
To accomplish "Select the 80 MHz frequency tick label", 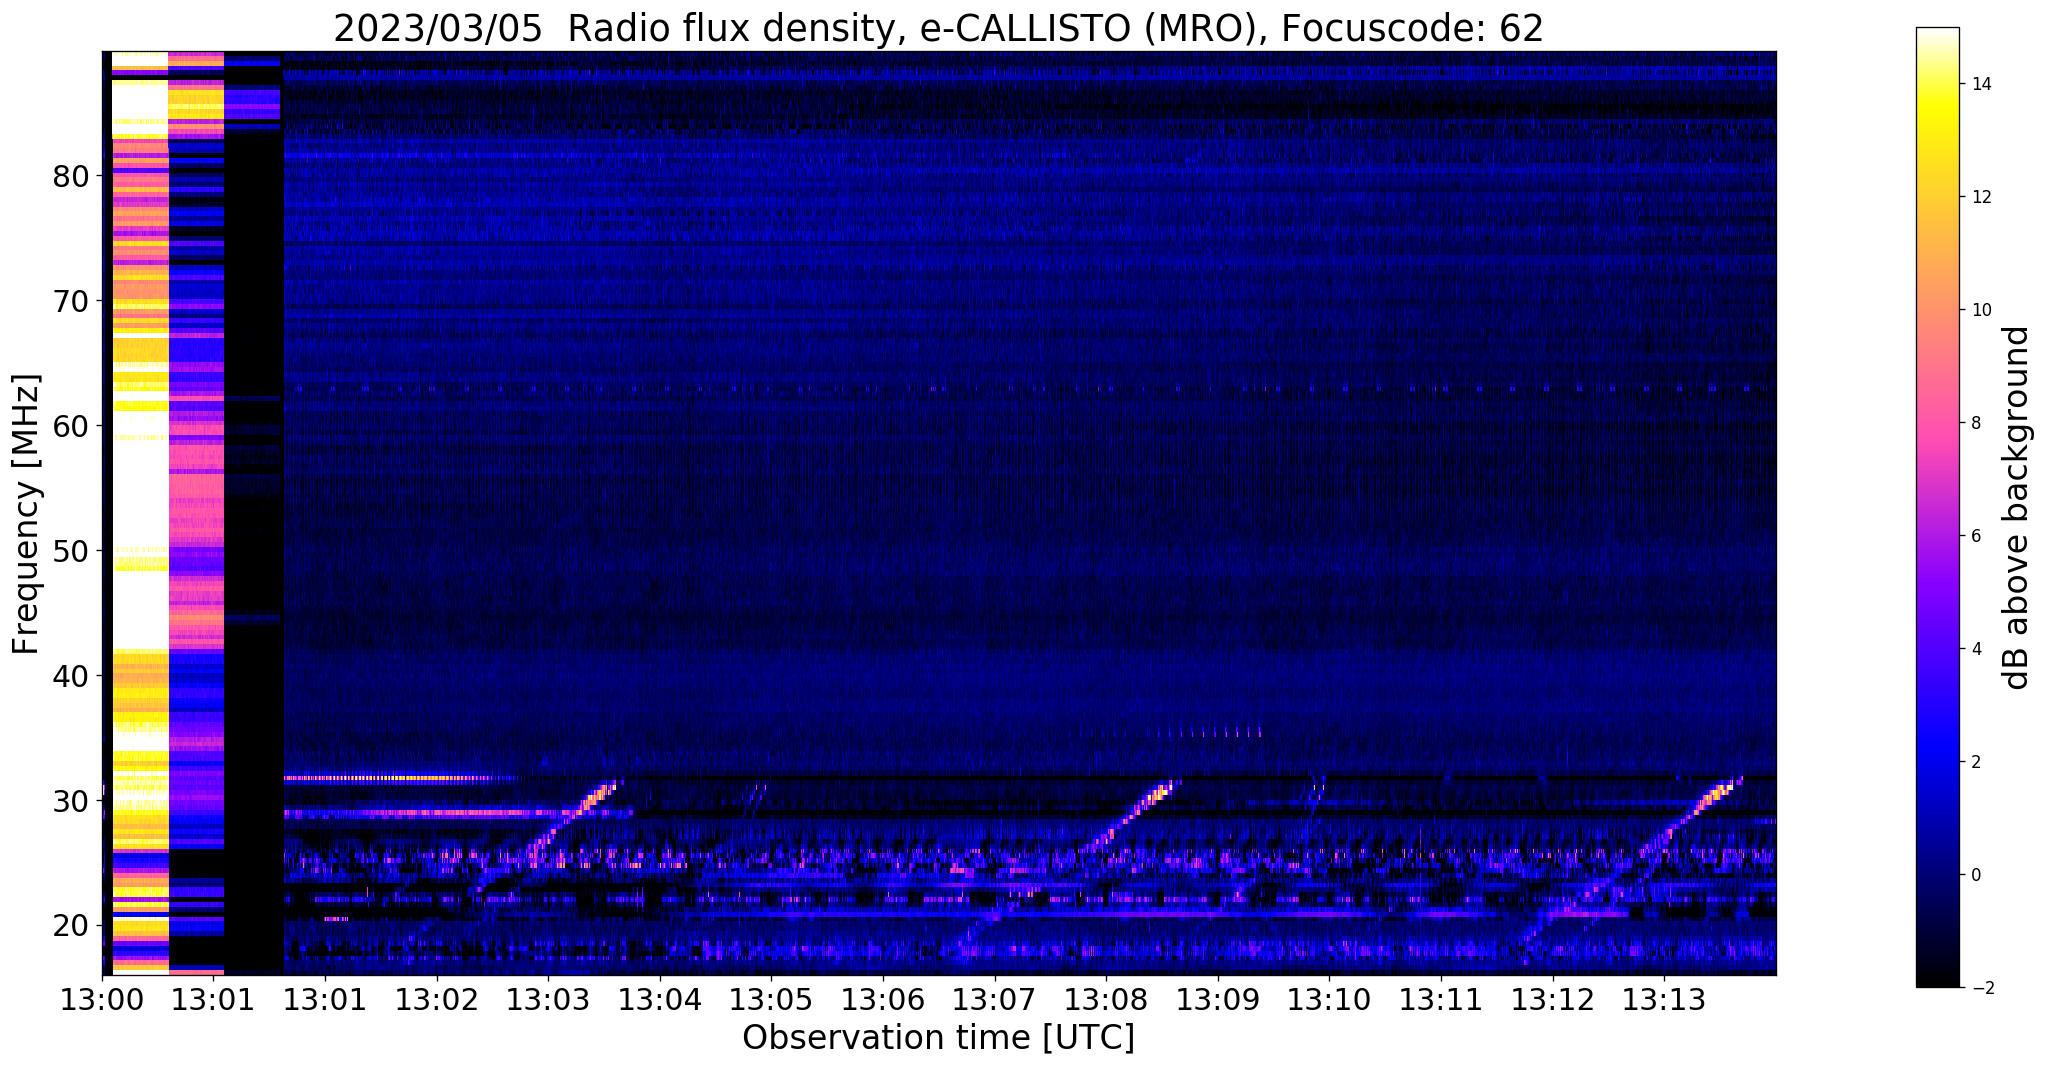I will (x=71, y=176).
